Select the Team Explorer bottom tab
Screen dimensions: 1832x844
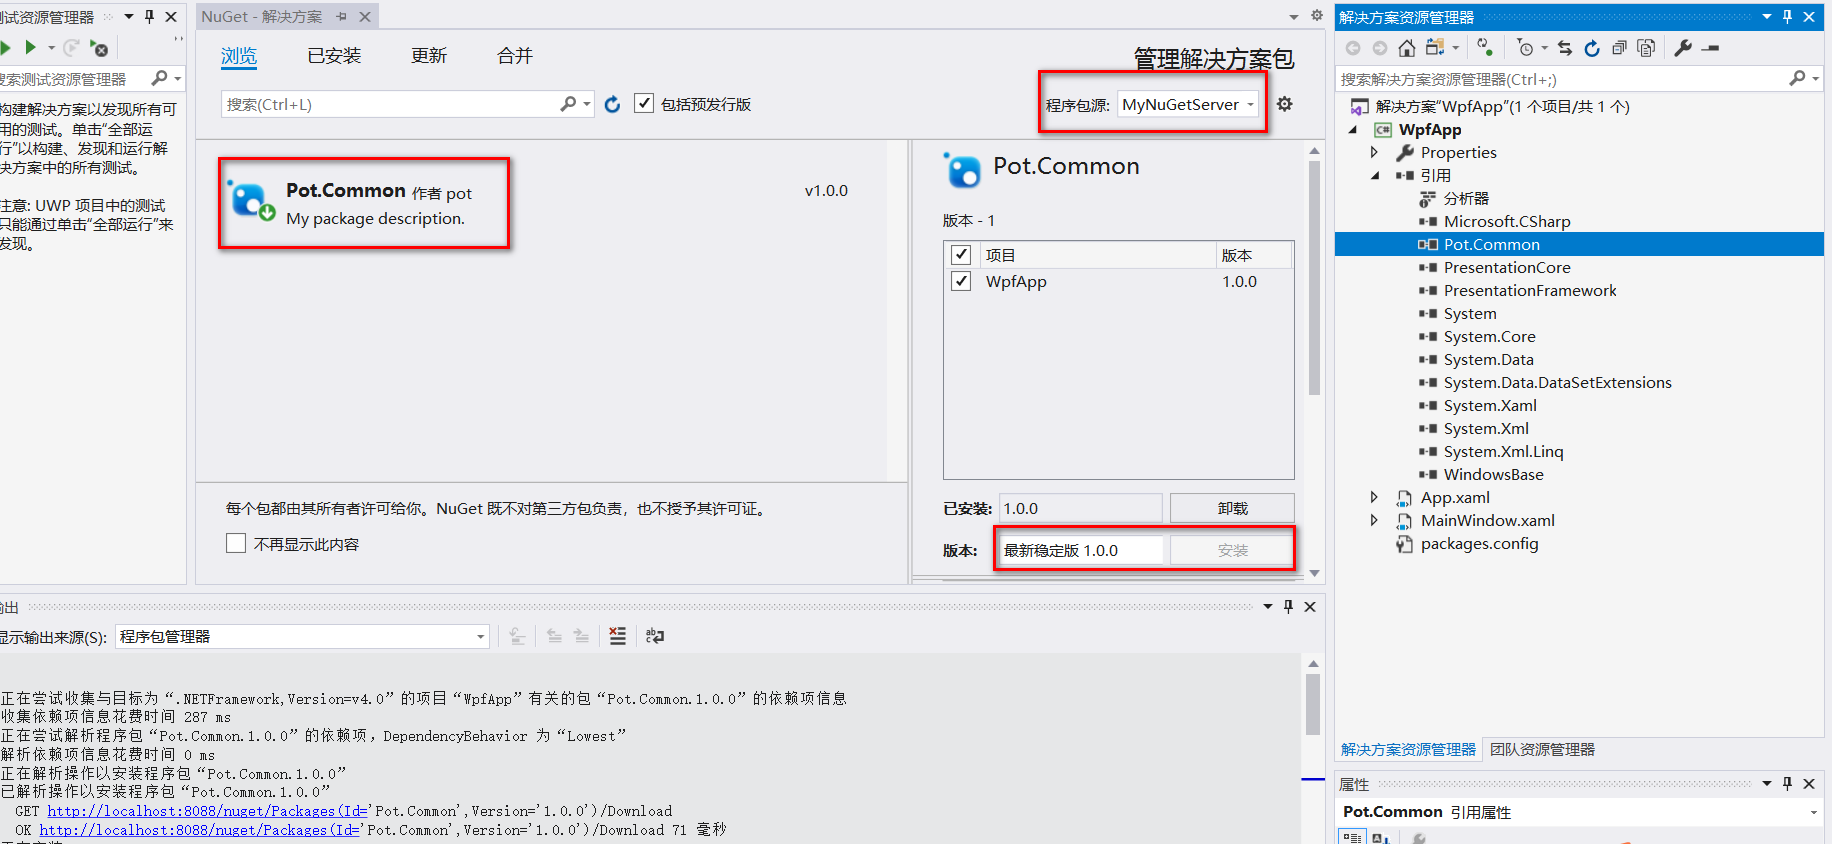point(1542,749)
